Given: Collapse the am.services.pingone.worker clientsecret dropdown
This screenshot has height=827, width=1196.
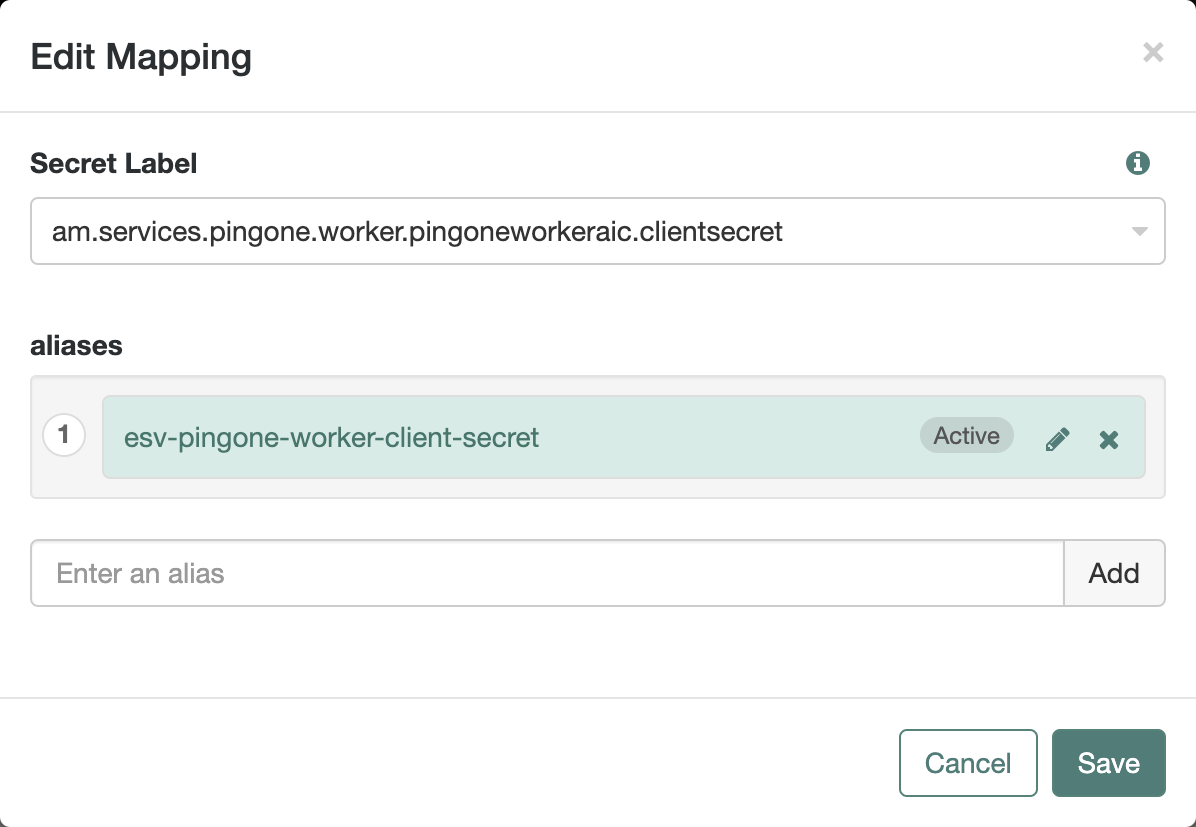Looking at the screenshot, I should point(1138,231).
